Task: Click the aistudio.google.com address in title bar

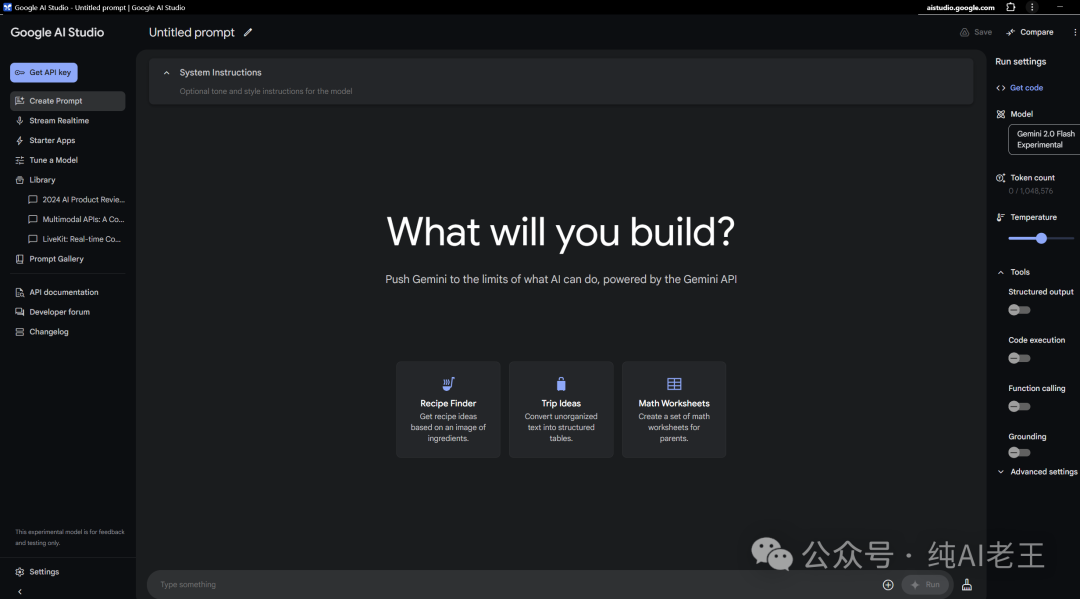Action: [x=960, y=8]
